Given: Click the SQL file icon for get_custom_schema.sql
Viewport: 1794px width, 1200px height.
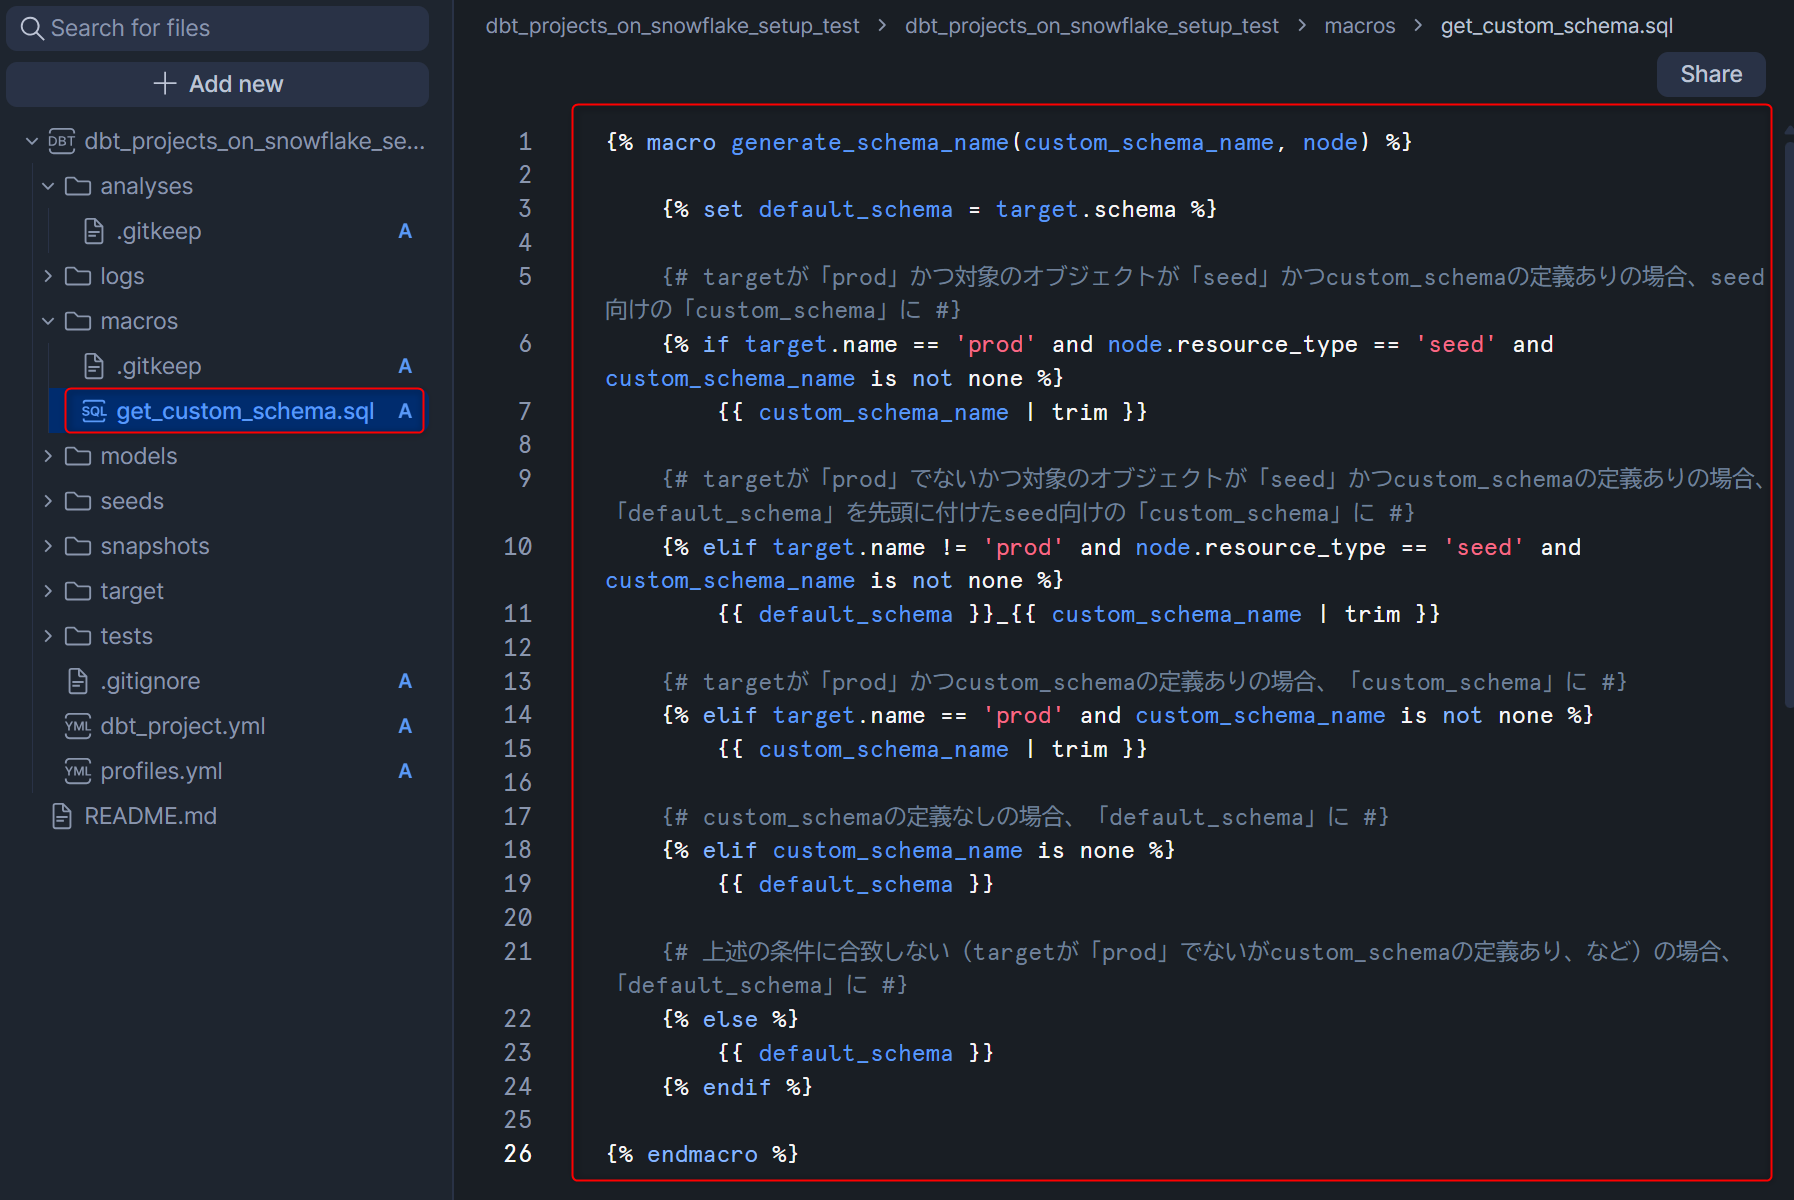Looking at the screenshot, I should [x=94, y=411].
